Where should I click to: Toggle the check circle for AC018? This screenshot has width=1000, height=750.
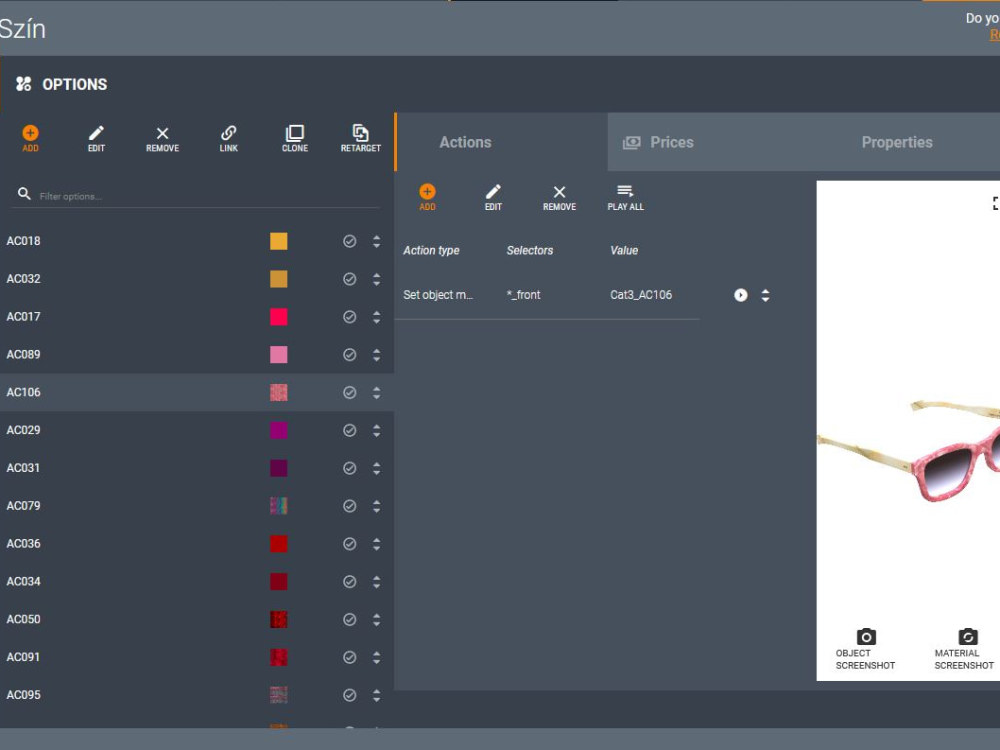point(349,241)
